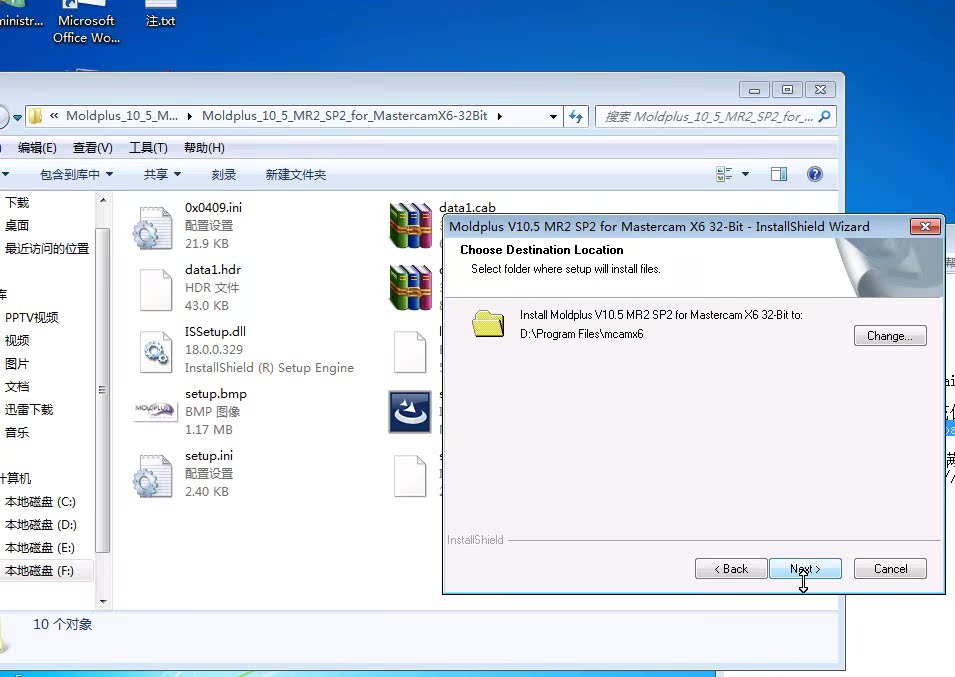Click the 刻录 toolbar button
The height and width of the screenshot is (677, 955).
[x=224, y=175]
